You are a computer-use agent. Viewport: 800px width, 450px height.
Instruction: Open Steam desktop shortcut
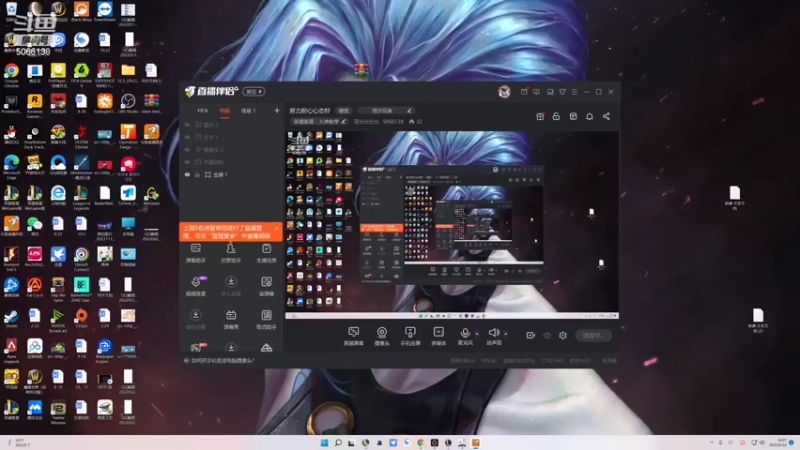click(x=11, y=319)
